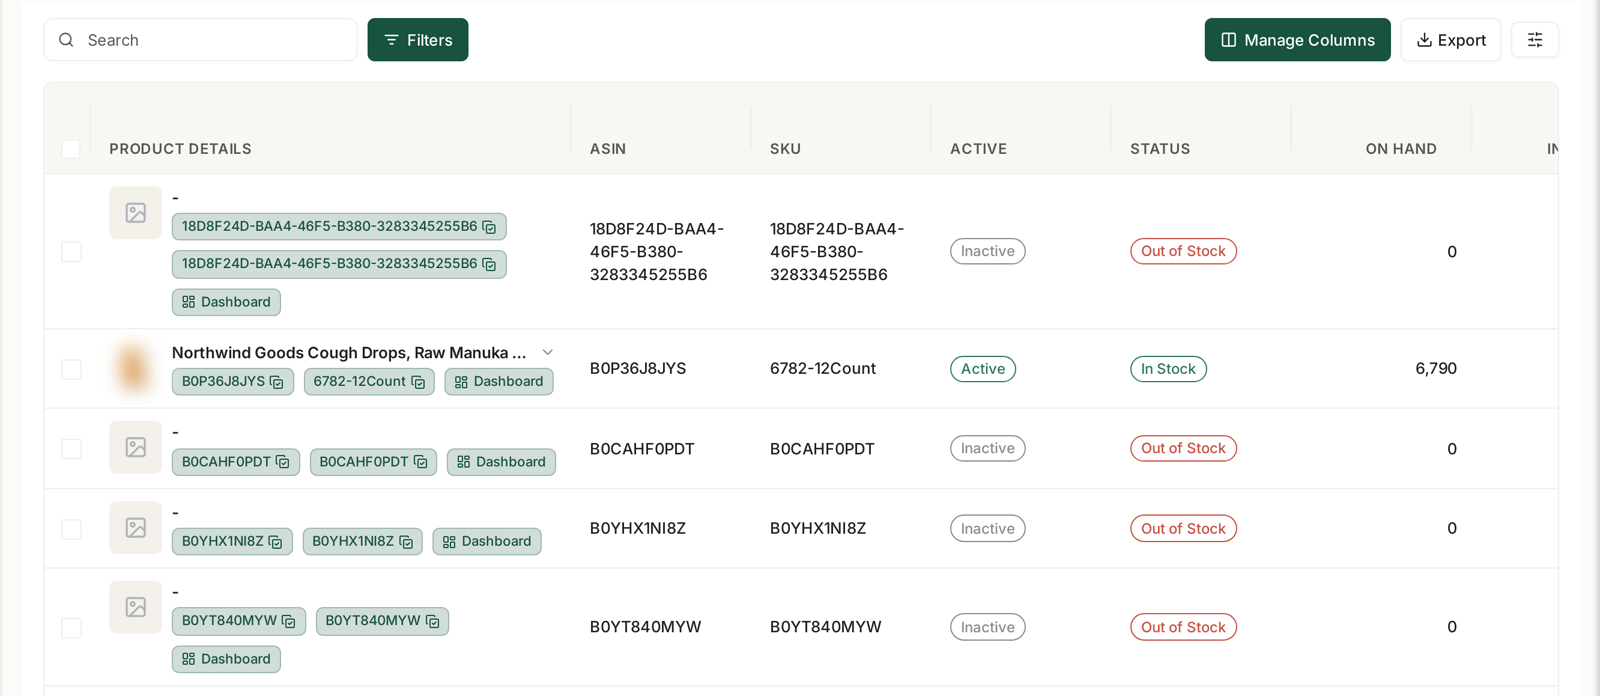Image resolution: width=1600 pixels, height=696 pixels.
Task: Click B0P36J8JYS in the ASIN column
Action: (638, 369)
